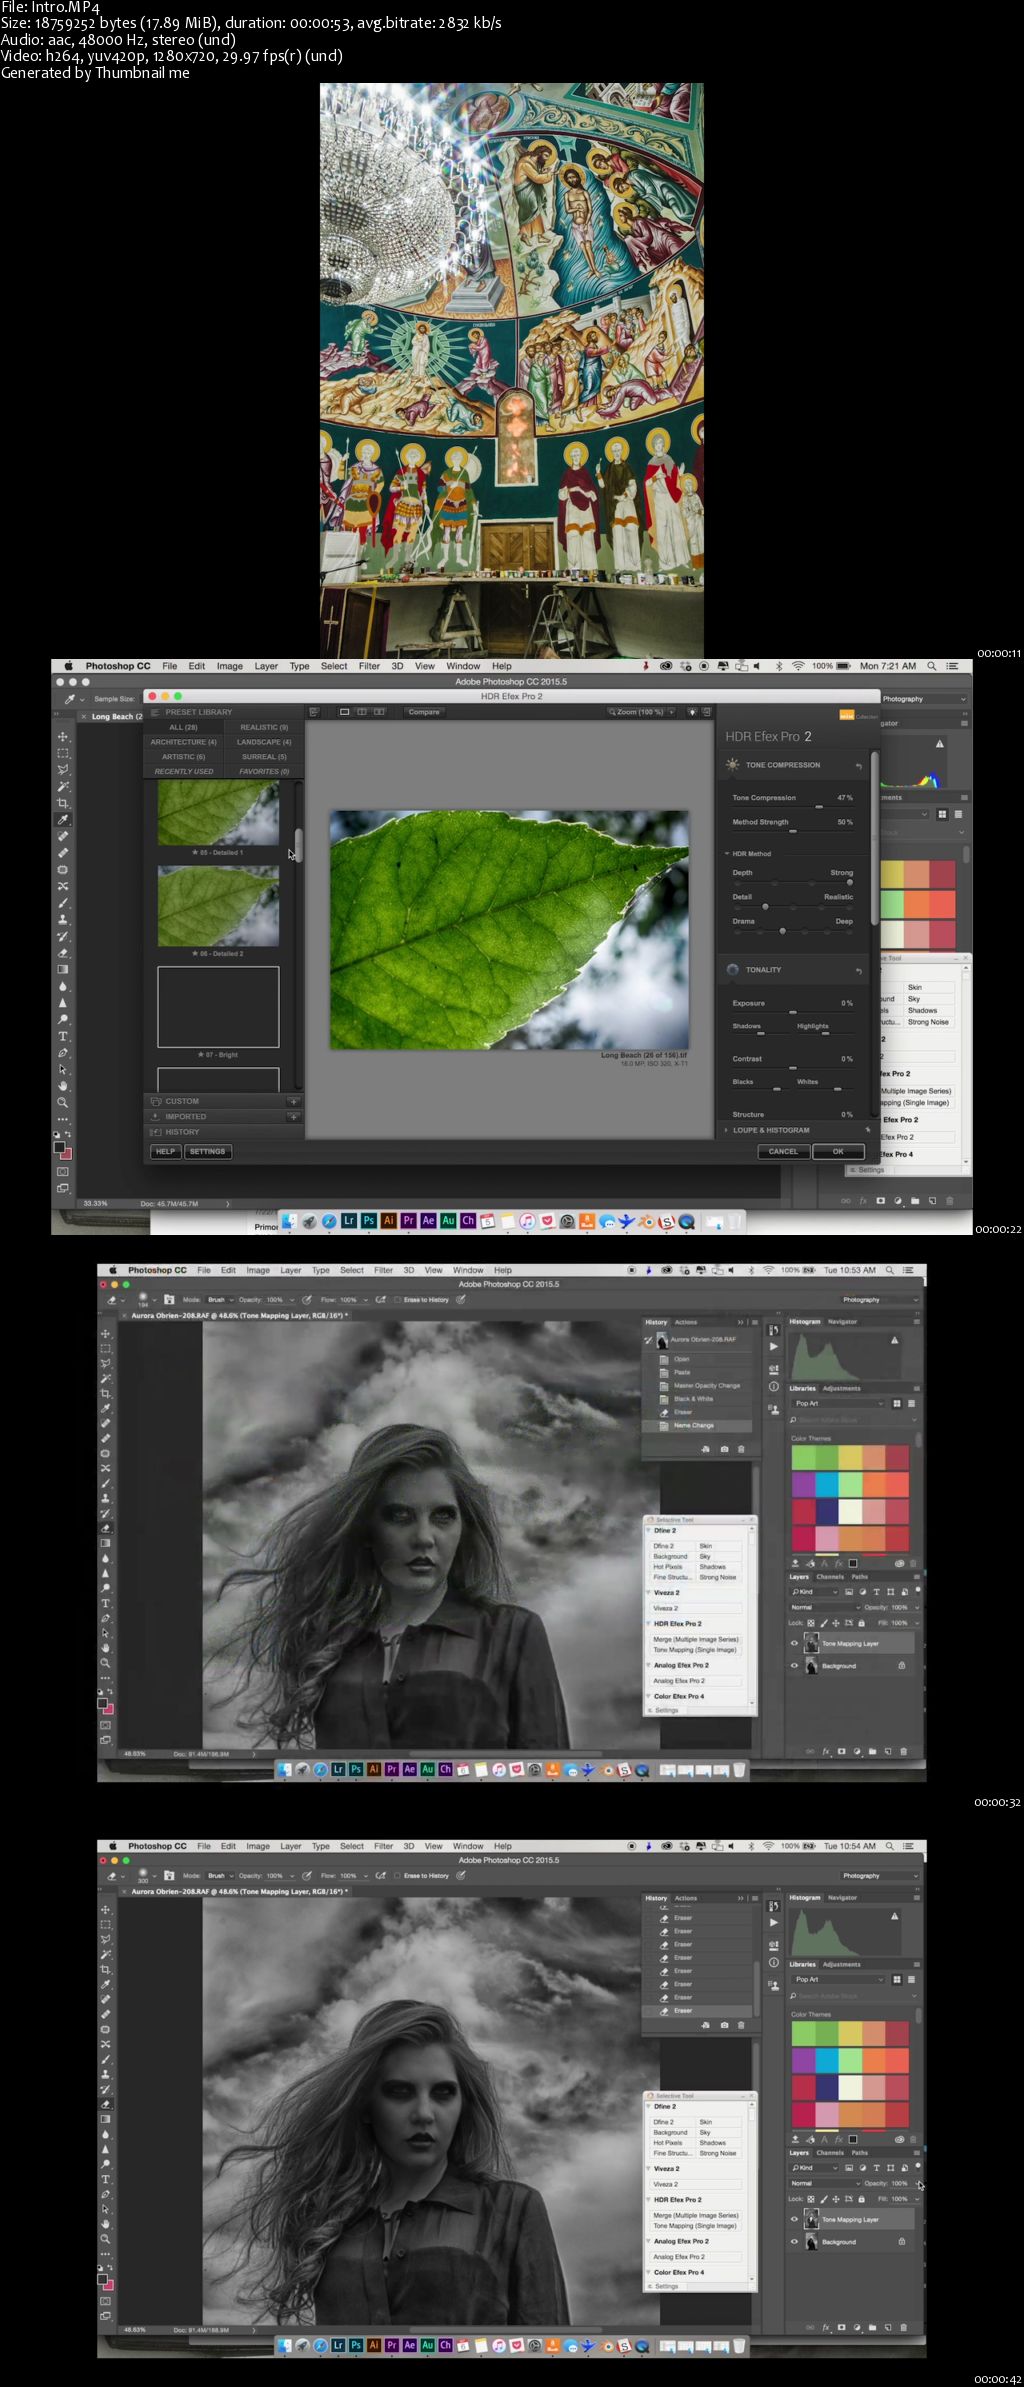Open the Window menu in the 10:54 AM frame
The height and width of the screenshot is (2387, 1024).
(468, 1846)
